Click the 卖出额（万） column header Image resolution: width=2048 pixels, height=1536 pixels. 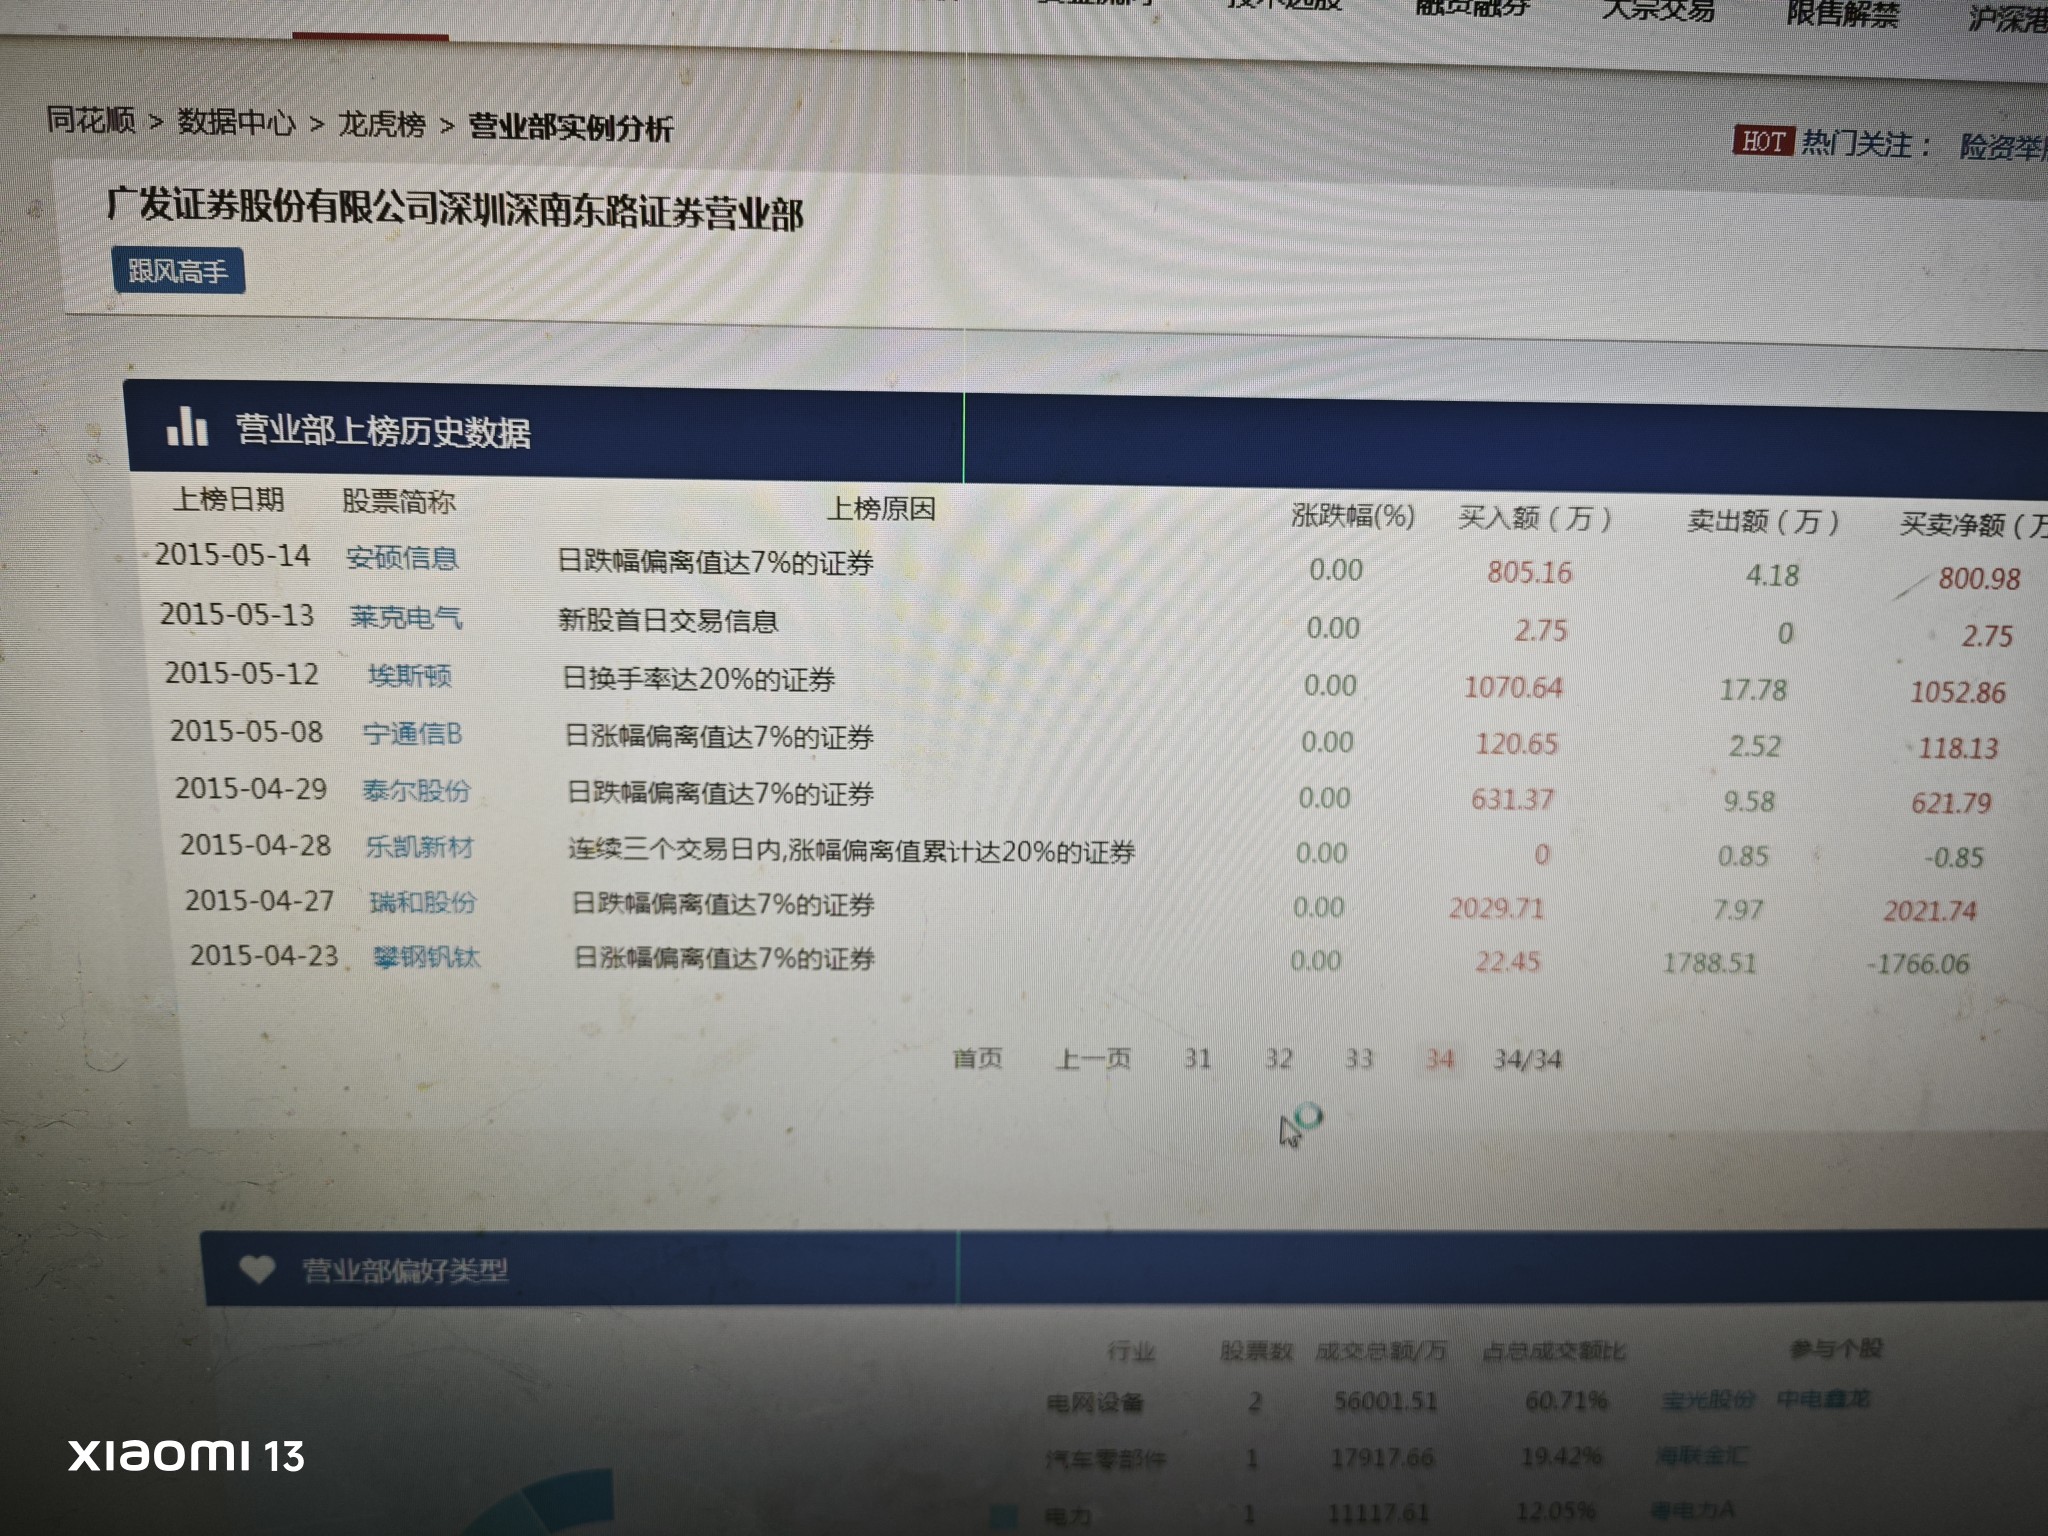[1763, 521]
